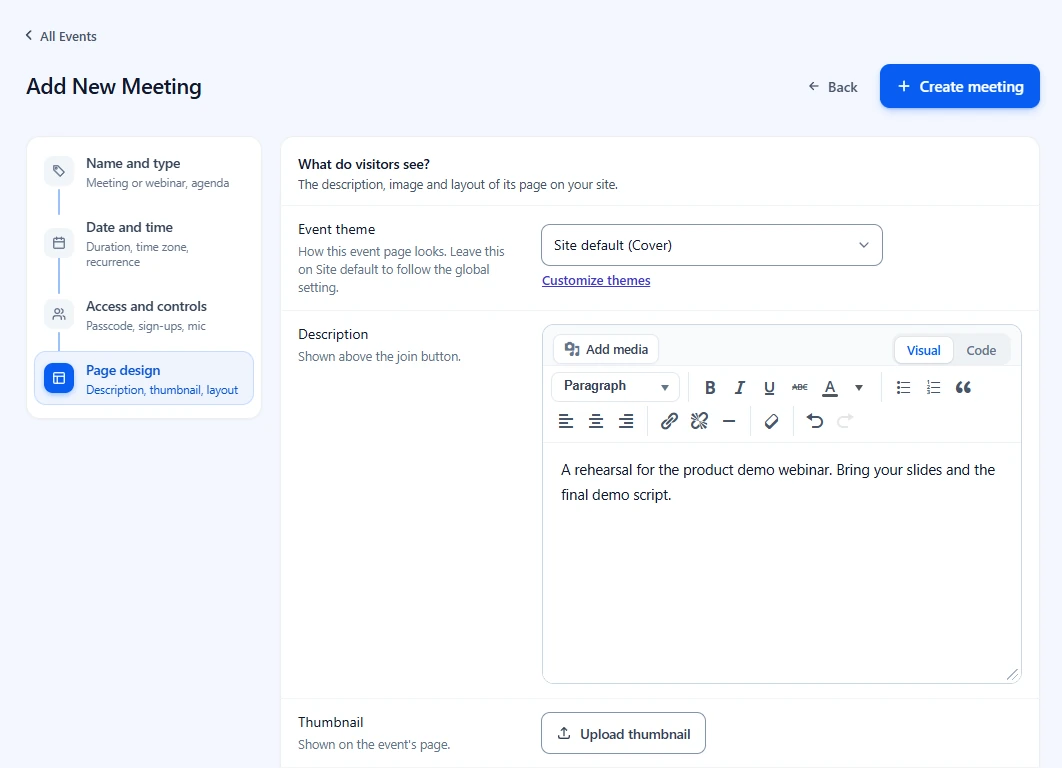Click the tag icon for Name and type
This screenshot has height=768, width=1062.
(x=59, y=171)
